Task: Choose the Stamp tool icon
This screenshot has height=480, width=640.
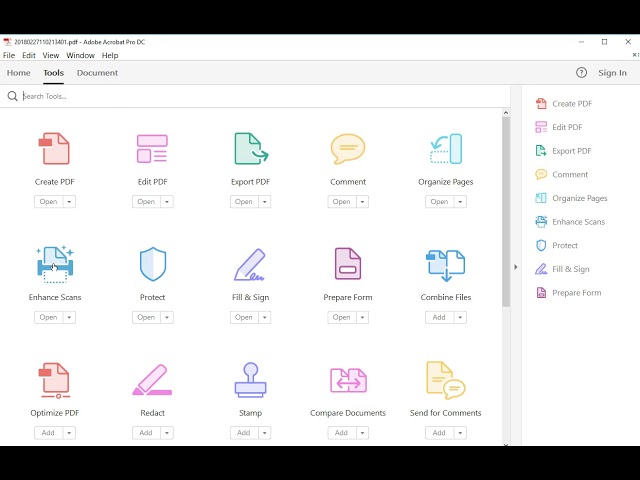Action: tap(250, 380)
